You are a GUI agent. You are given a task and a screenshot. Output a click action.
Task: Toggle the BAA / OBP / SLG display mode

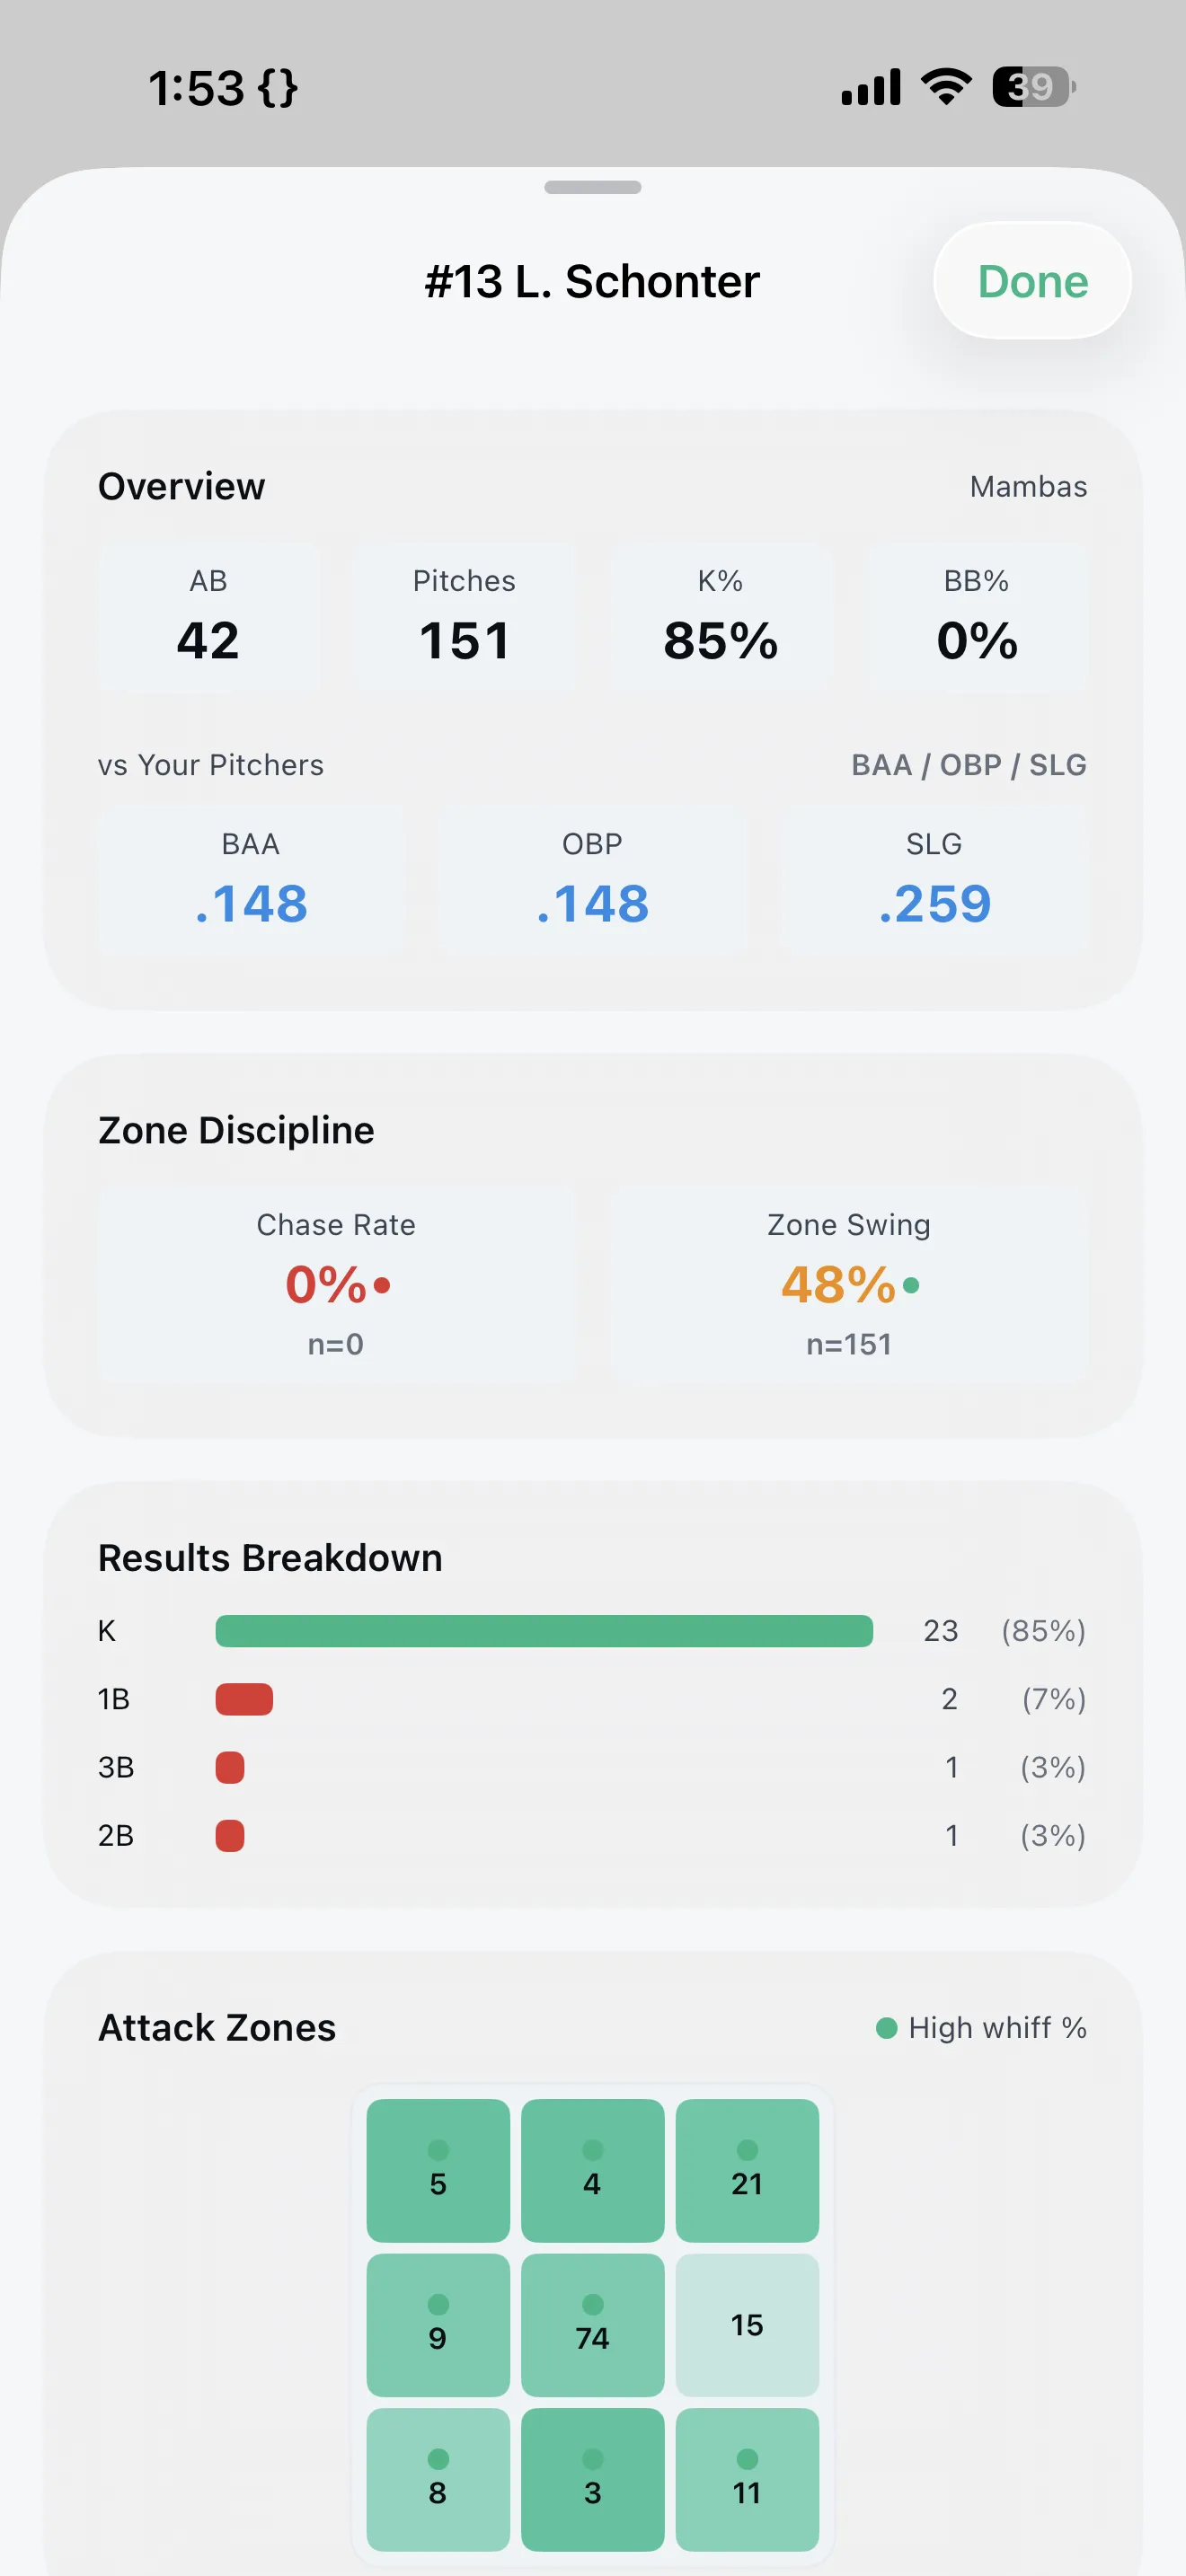point(966,765)
